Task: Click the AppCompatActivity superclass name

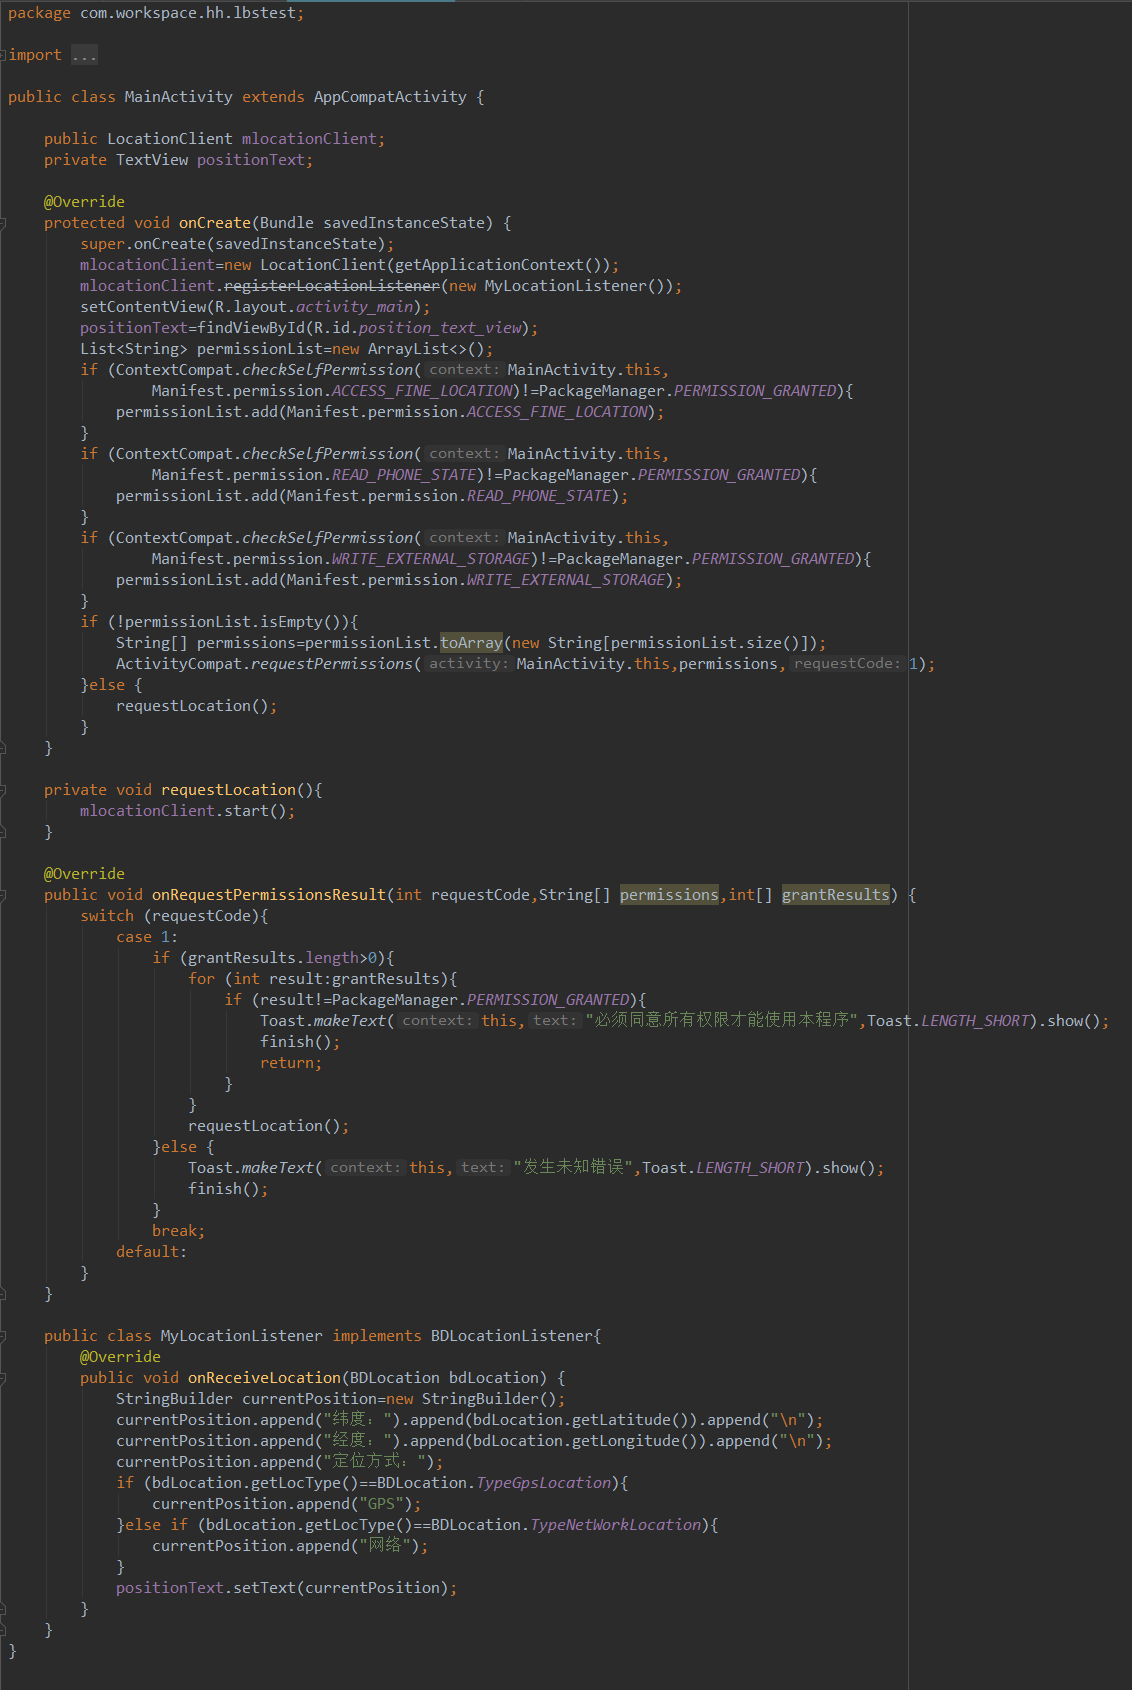Action: [390, 97]
